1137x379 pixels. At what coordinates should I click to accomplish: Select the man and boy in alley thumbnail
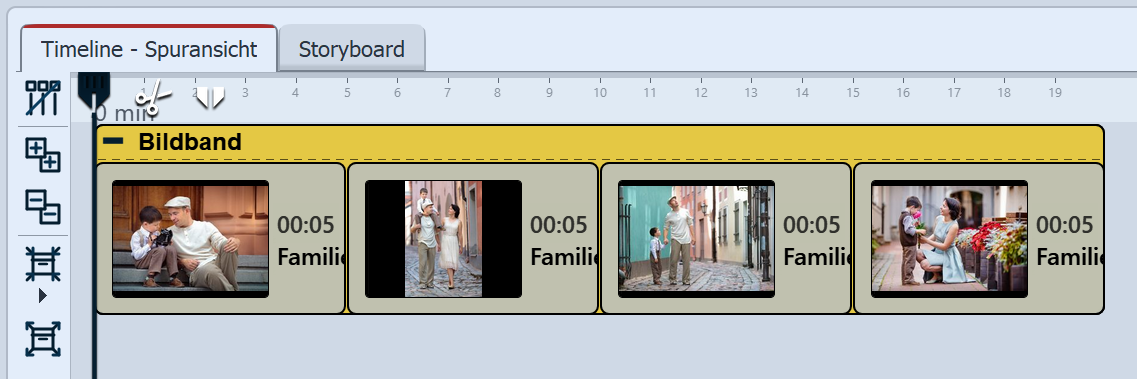(696, 239)
